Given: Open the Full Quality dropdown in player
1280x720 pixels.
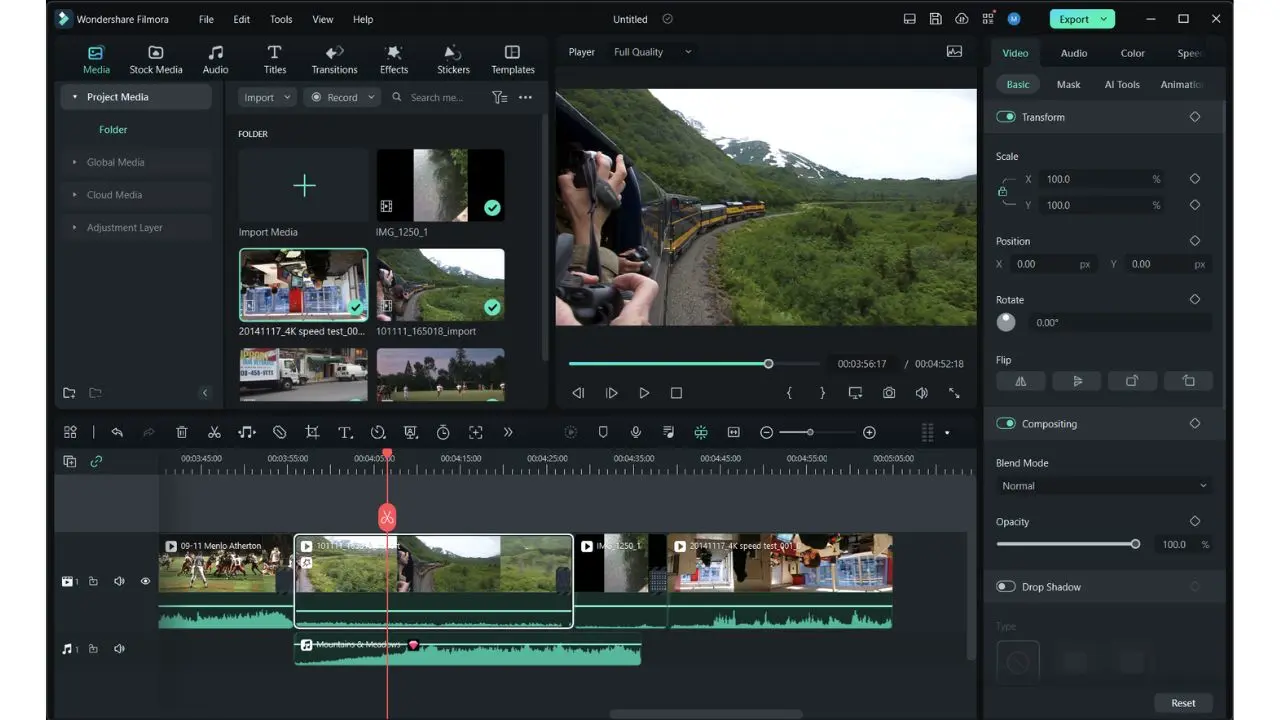Looking at the screenshot, I should click(x=652, y=52).
